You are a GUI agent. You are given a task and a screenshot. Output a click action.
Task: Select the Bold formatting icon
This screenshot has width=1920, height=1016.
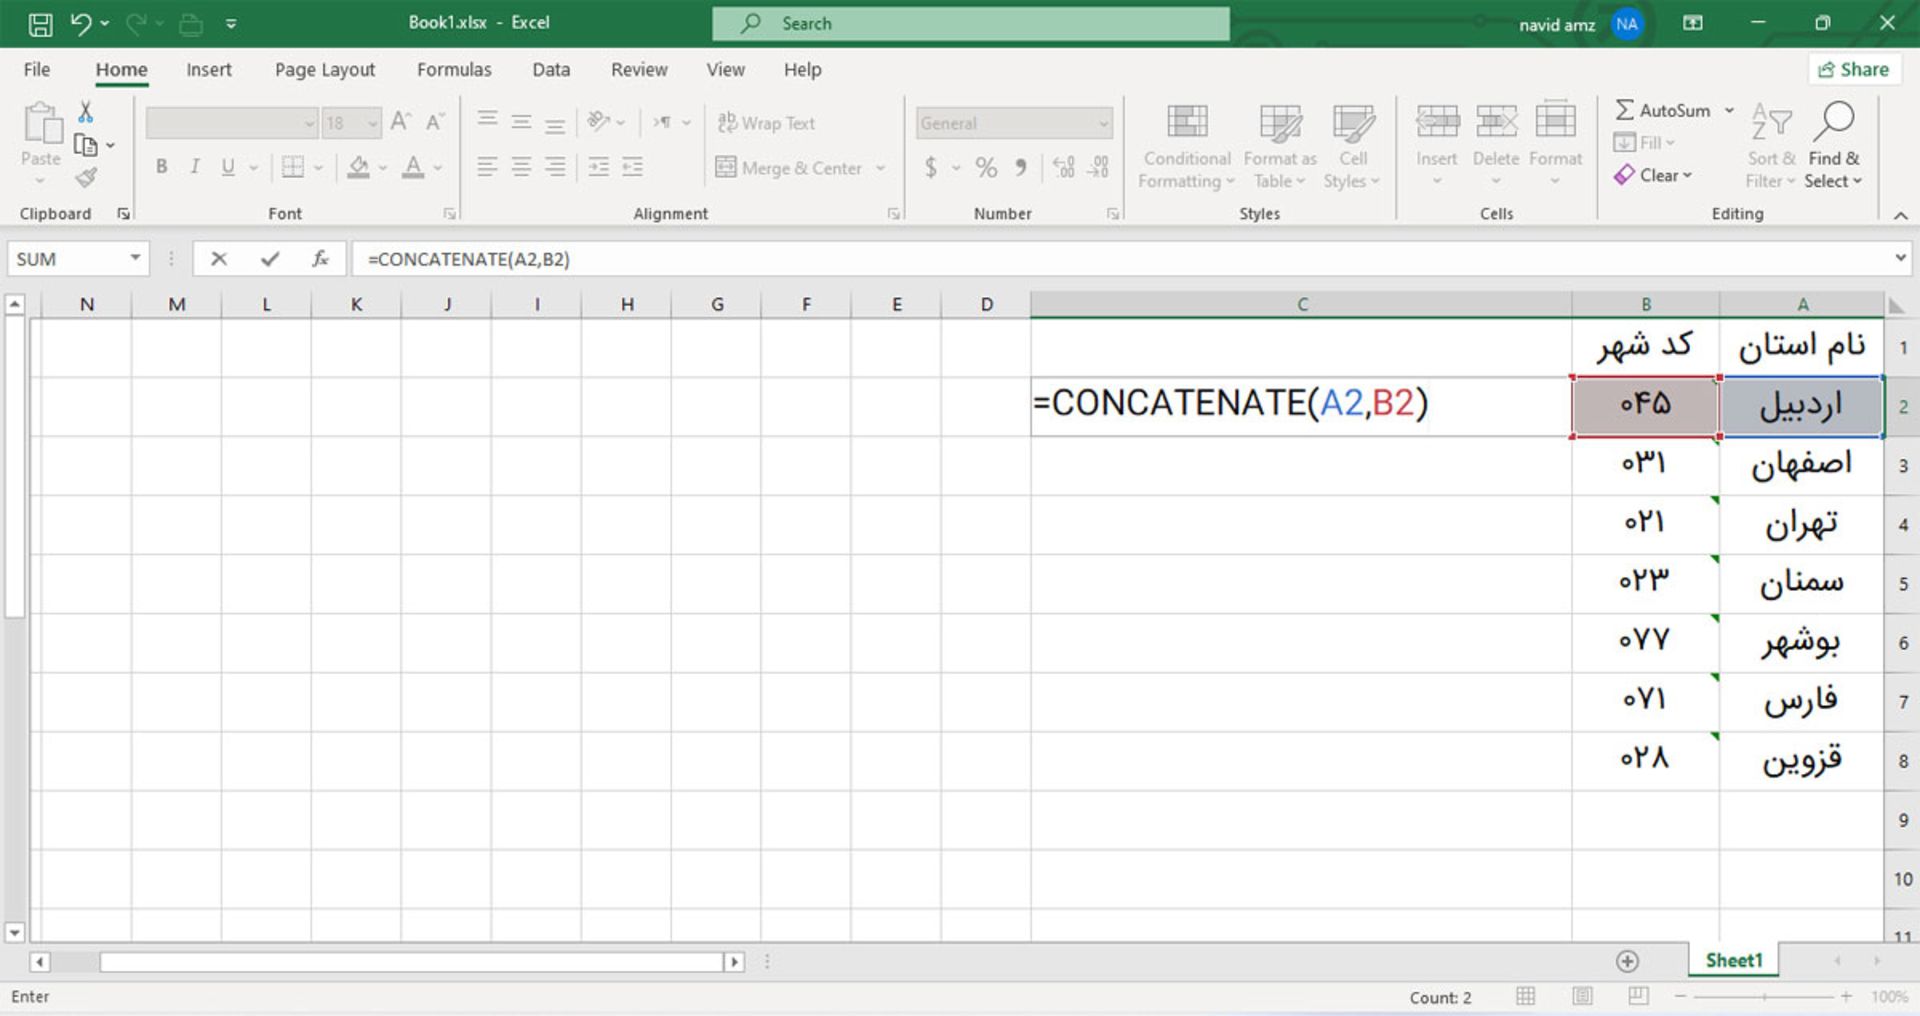pos(161,167)
